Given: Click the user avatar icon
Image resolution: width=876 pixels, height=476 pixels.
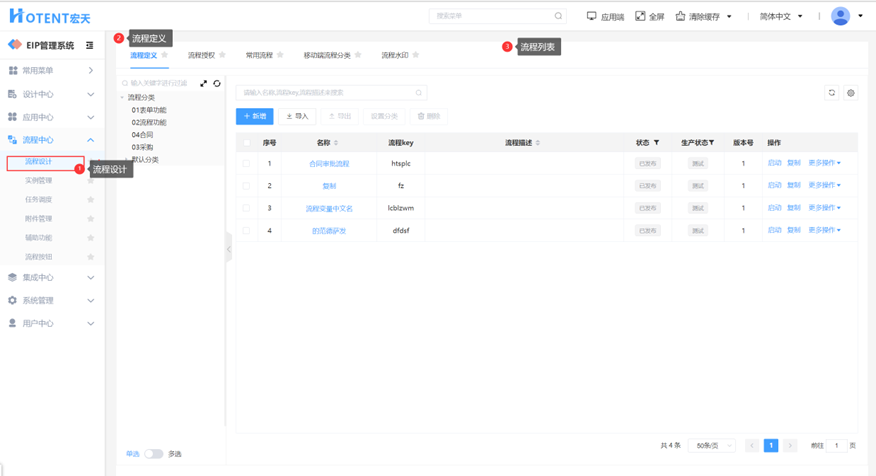Looking at the screenshot, I should click(x=840, y=16).
